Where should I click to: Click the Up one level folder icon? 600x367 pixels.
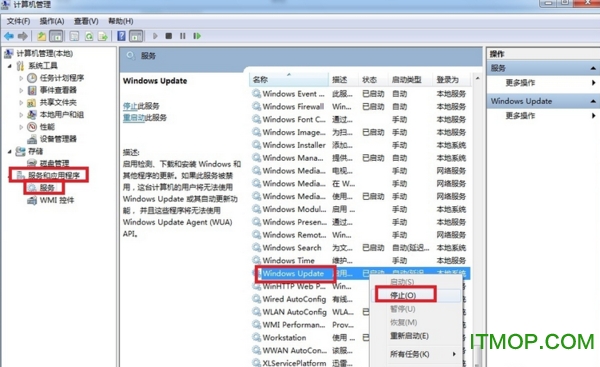pos(41,36)
